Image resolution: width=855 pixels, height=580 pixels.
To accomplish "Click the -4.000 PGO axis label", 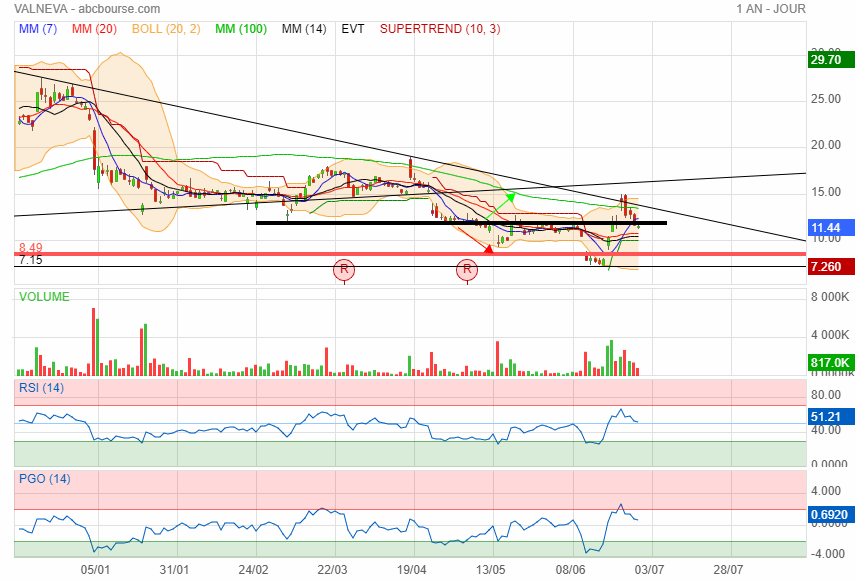I will coord(826,553).
